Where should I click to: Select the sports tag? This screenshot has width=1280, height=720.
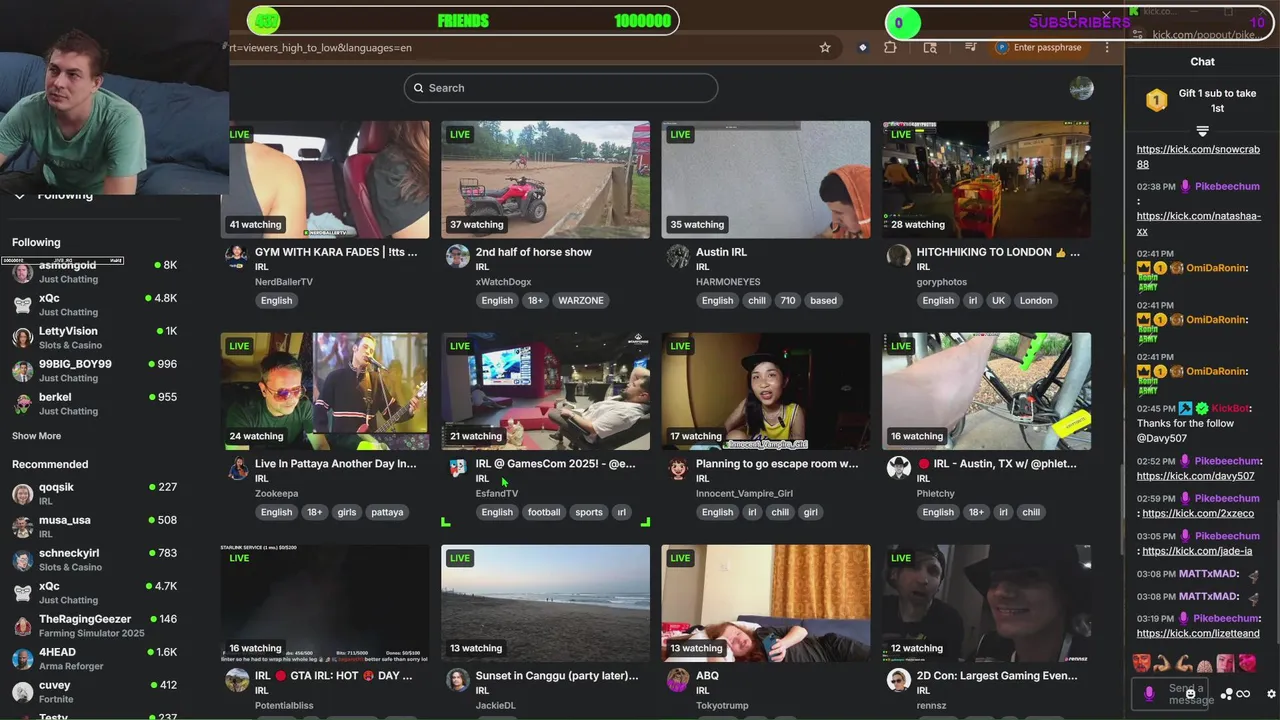click(x=589, y=512)
